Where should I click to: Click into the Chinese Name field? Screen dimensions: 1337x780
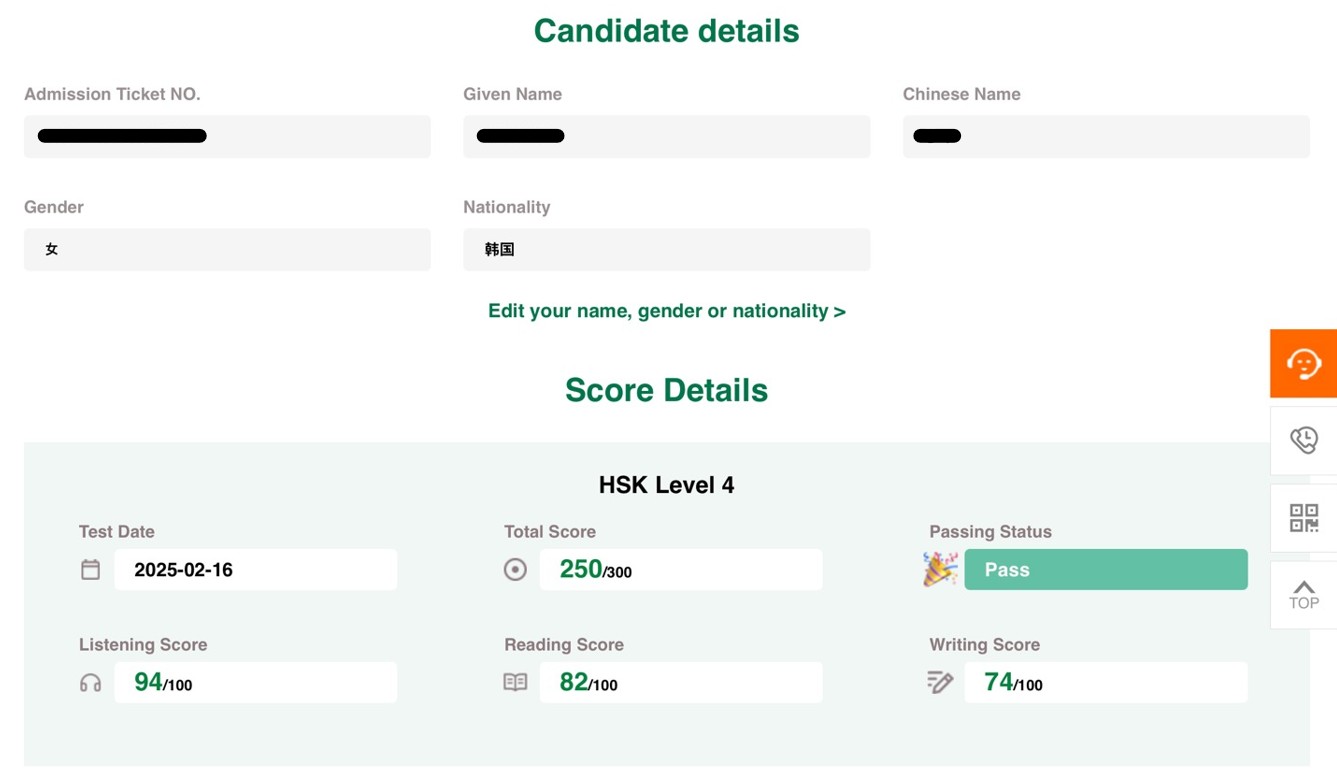click(1106, 136)
